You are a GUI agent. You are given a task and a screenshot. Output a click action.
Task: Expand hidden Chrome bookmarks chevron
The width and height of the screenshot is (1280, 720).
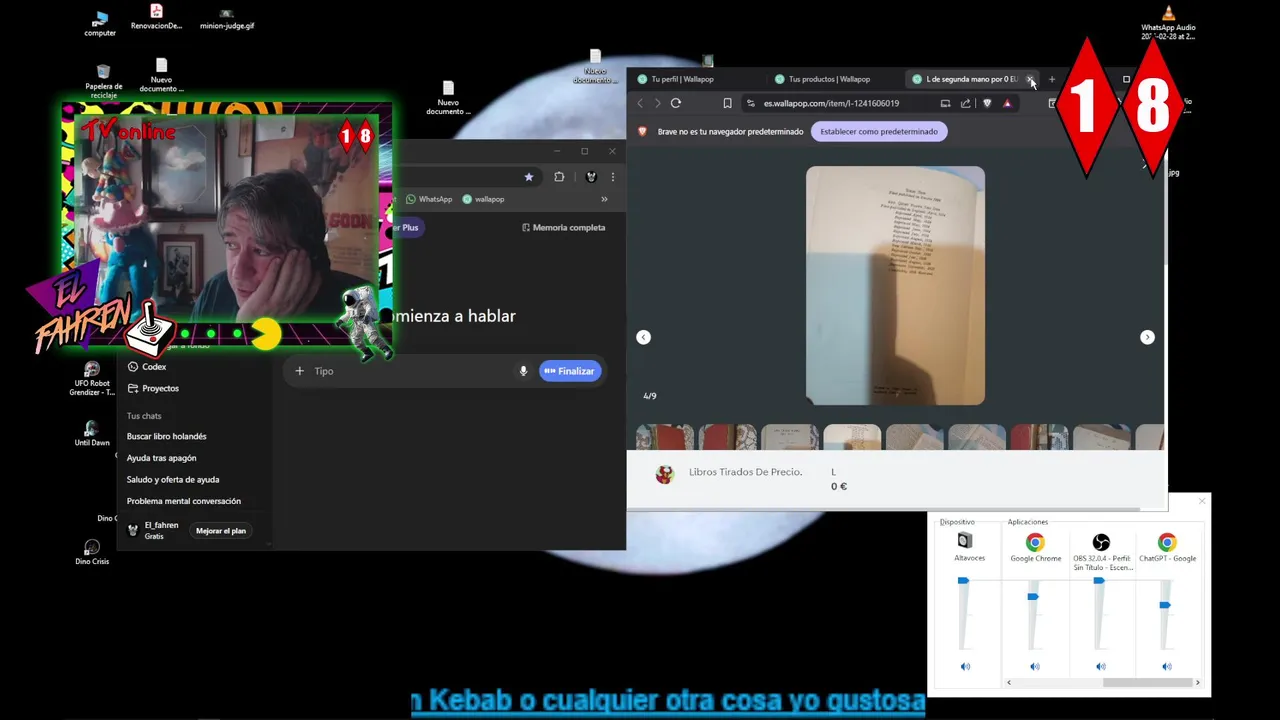(604, 199)
